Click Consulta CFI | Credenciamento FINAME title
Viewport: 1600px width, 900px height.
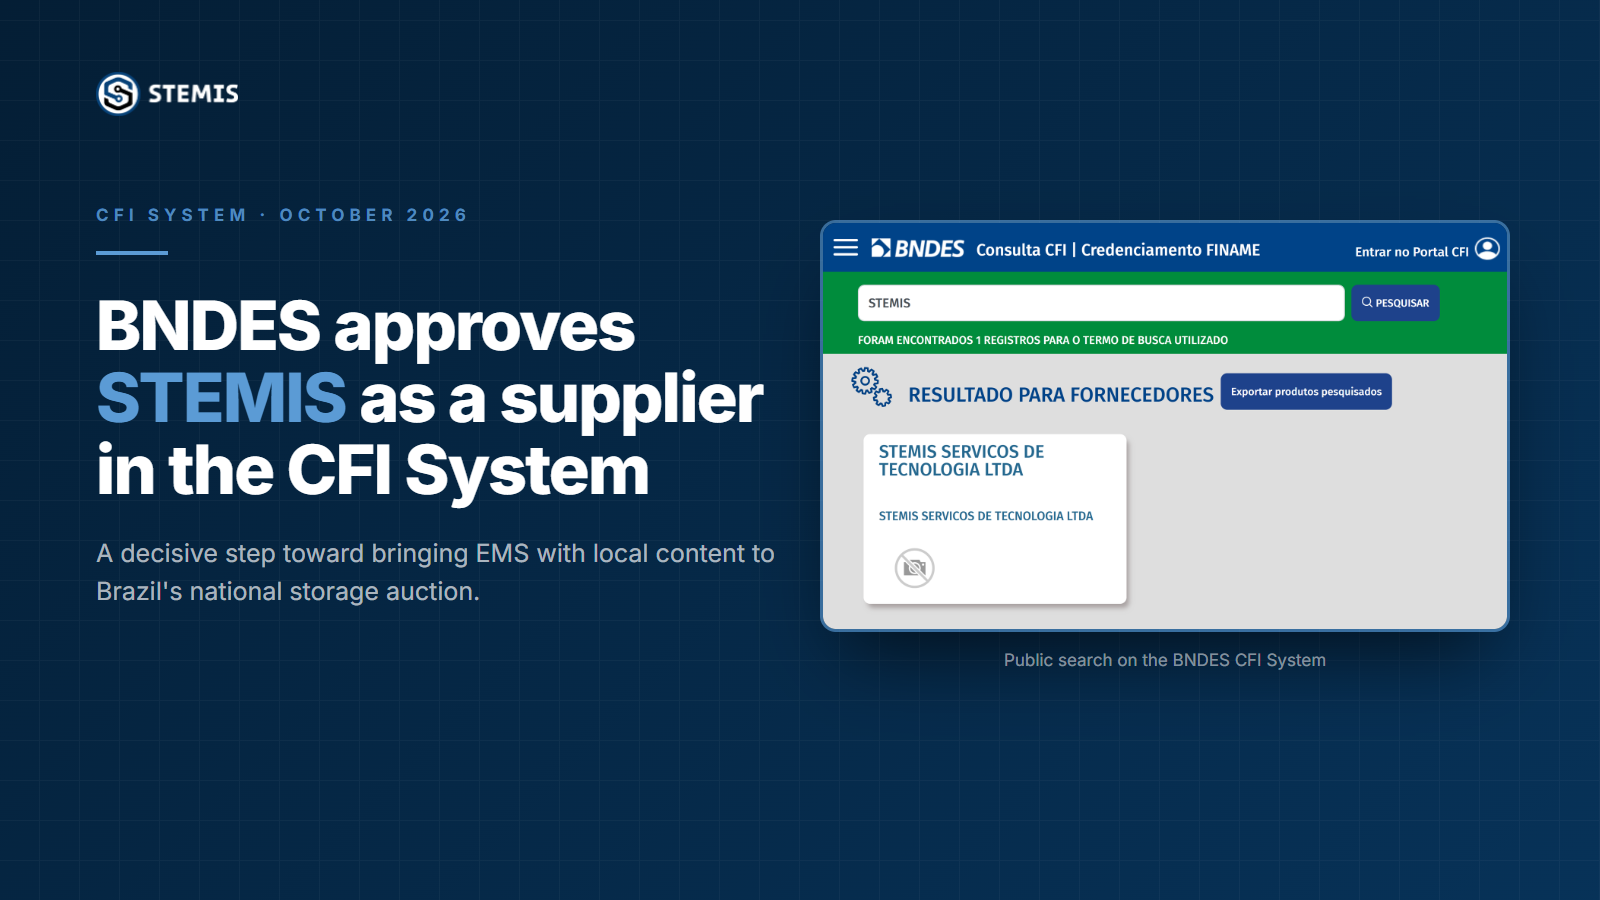pos(1118,250)
